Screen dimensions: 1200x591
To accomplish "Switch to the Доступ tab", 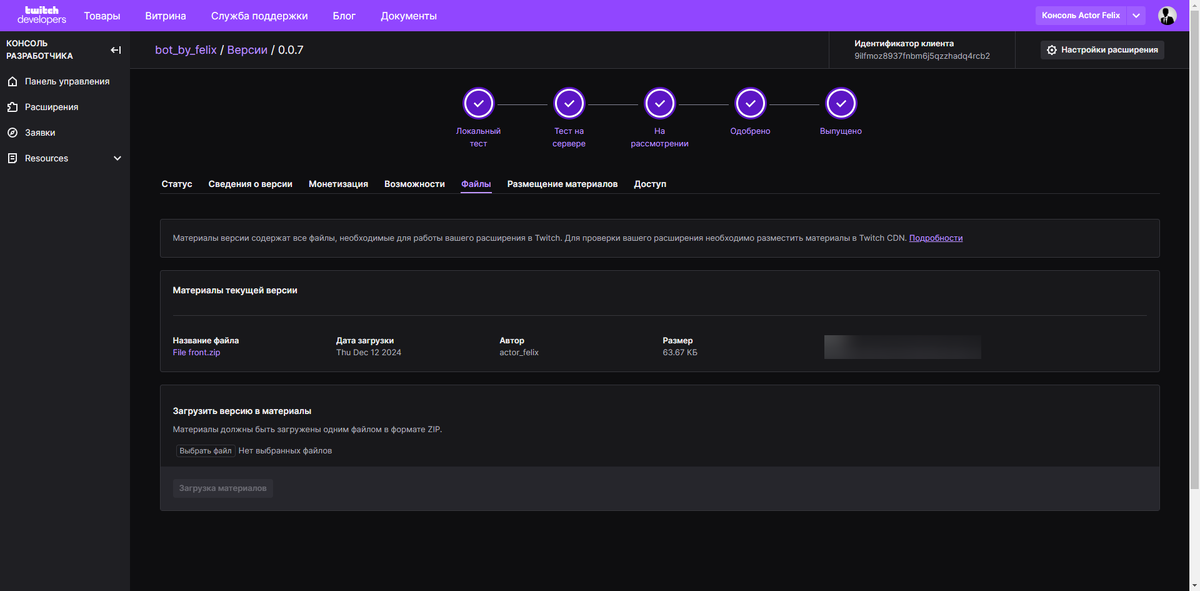I will (x=650, y=184).
